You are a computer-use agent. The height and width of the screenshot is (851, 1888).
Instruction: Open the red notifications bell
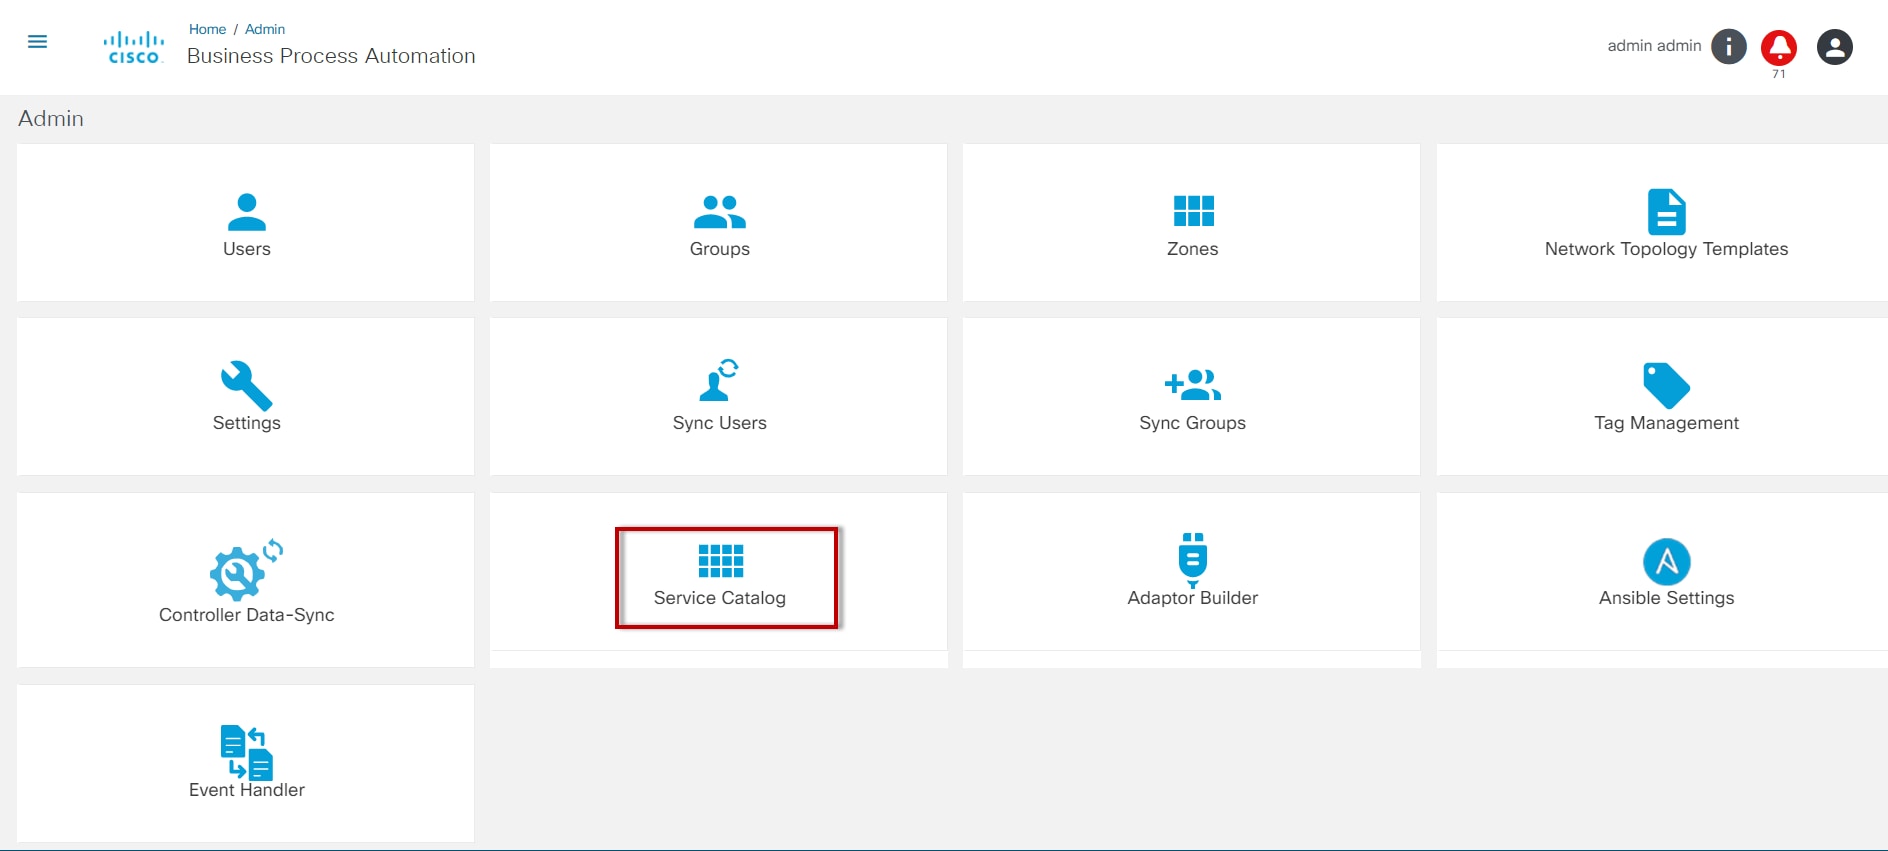pos(1779,47)
